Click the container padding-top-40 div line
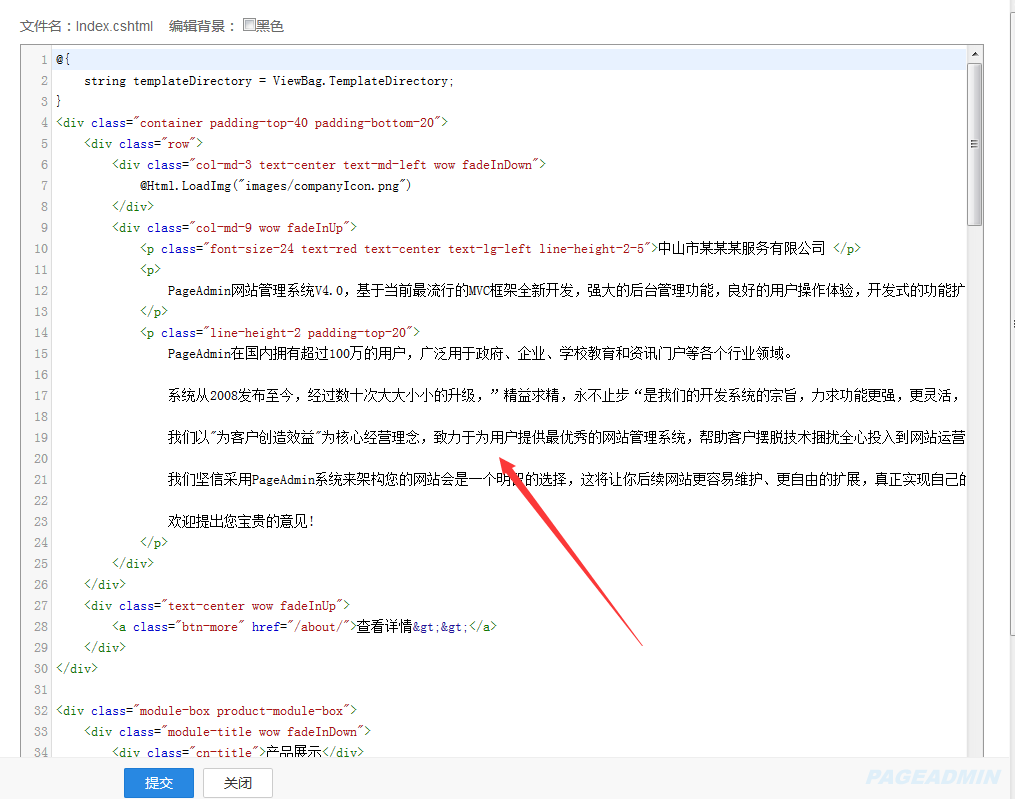The height and width of the screenshot is (799, 1015). (x=252, y=122)
